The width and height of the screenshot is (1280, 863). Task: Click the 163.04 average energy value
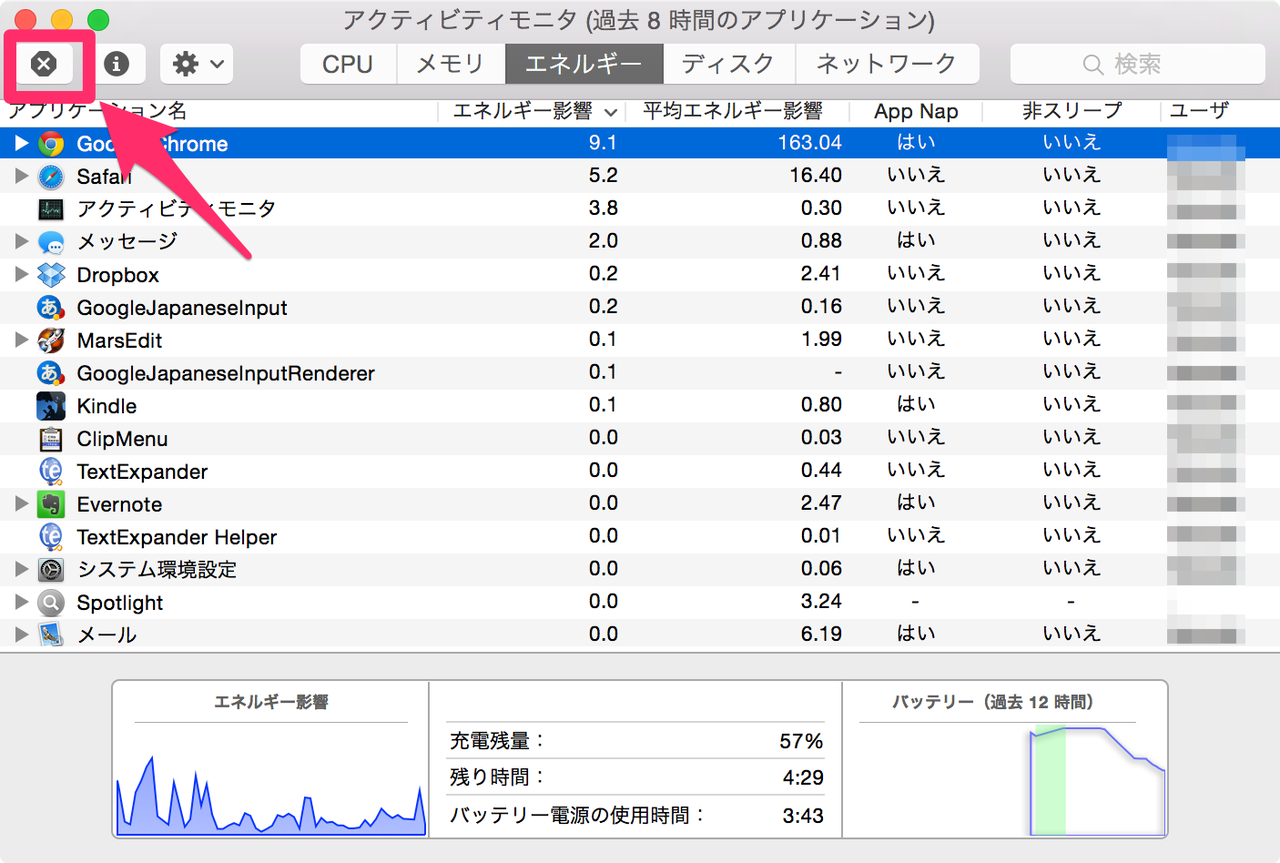point(810,143)
